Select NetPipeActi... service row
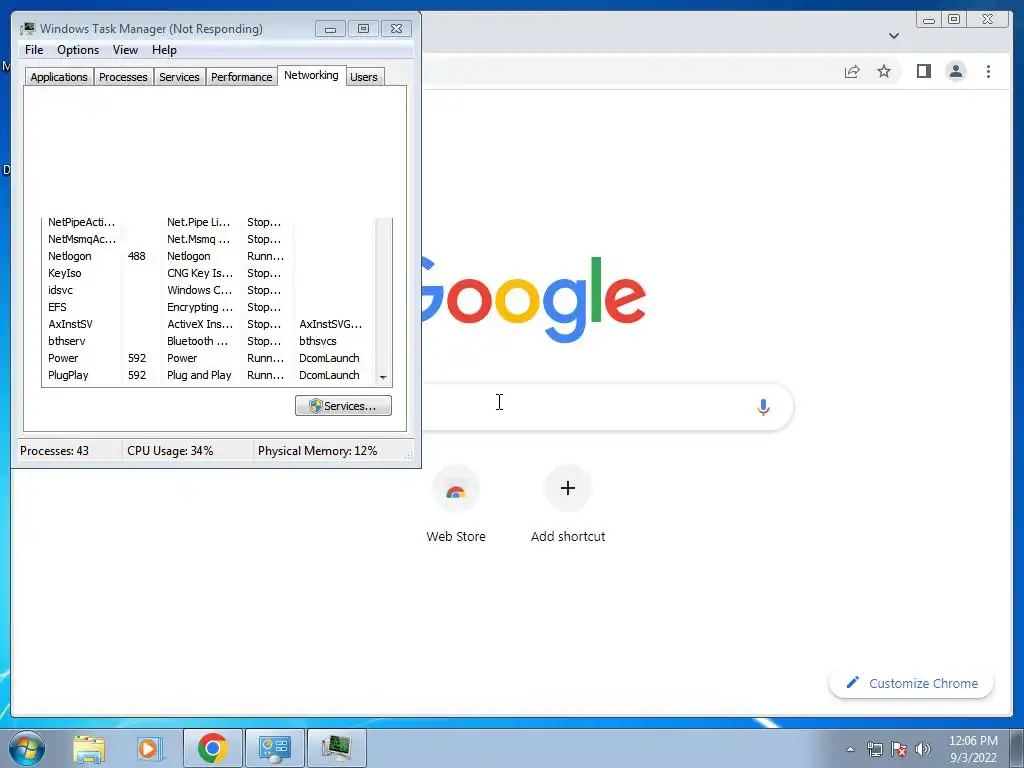Image resolution: width=1024 pixels, height=768 pixels. (208, 222)
